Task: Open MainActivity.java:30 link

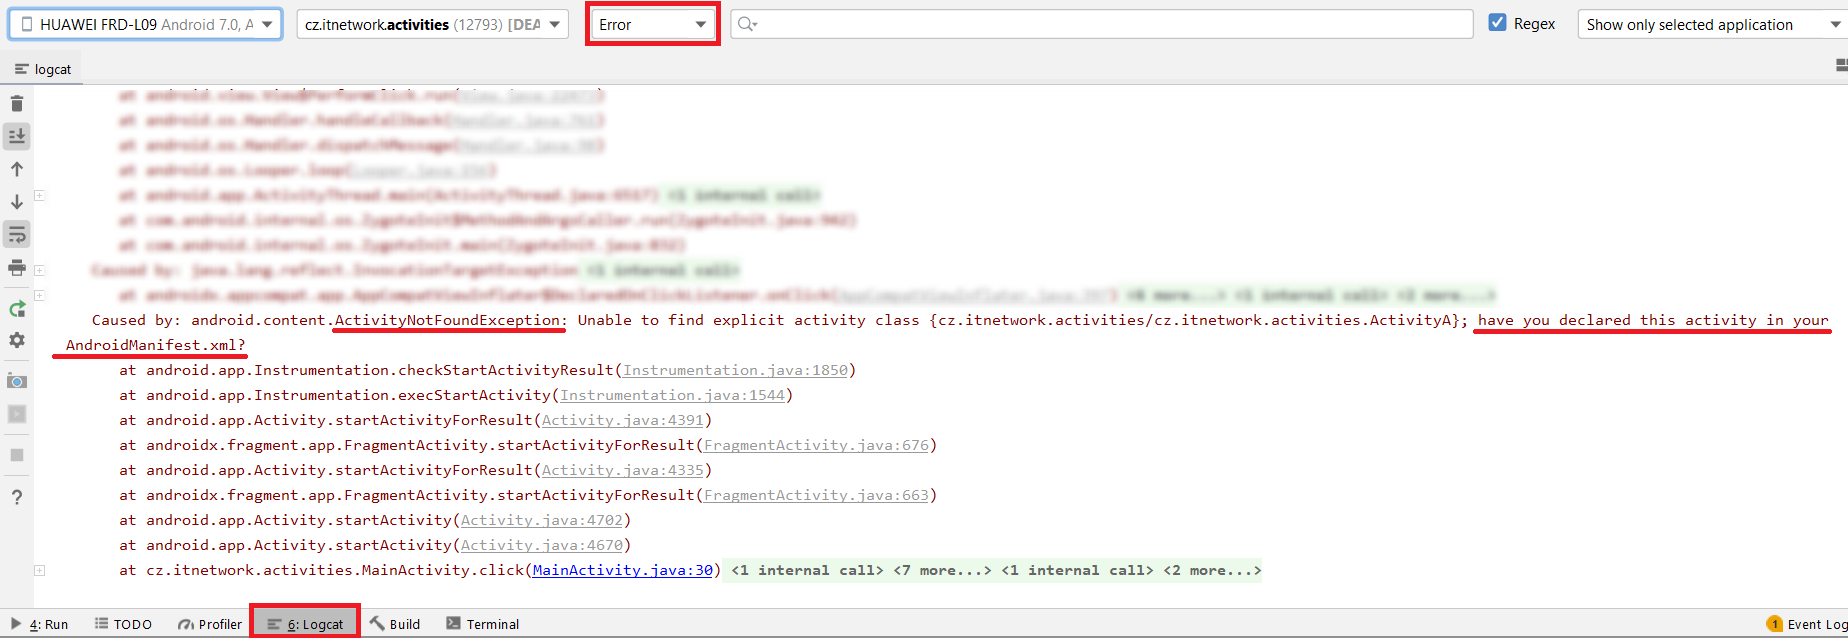Action: 623,570
